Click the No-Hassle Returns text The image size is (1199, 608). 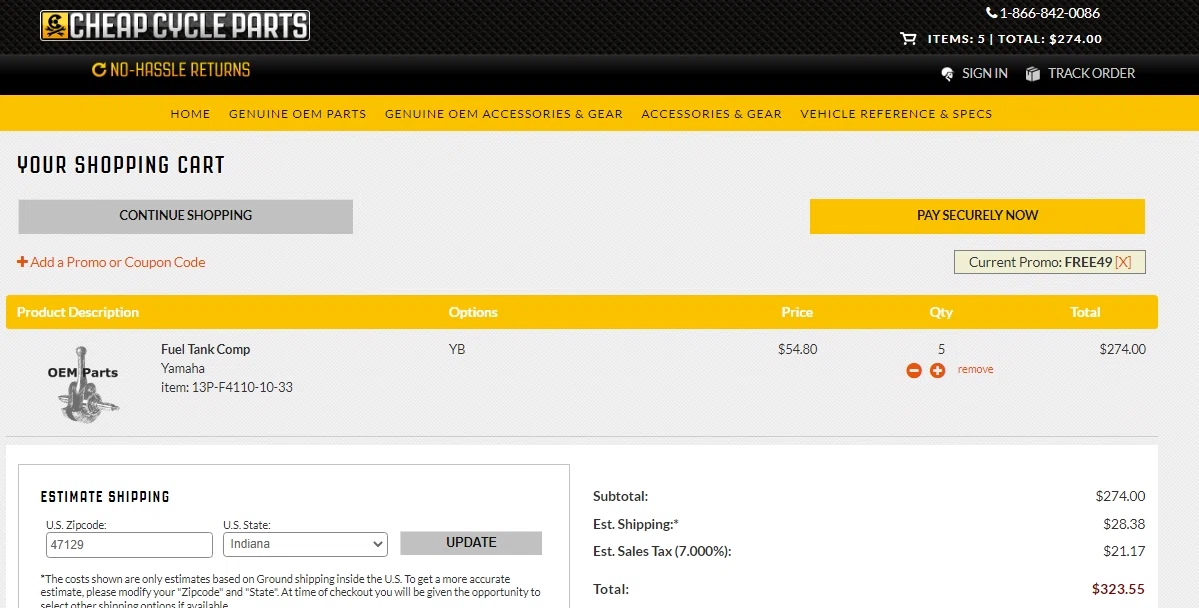(x=180, y=70)
